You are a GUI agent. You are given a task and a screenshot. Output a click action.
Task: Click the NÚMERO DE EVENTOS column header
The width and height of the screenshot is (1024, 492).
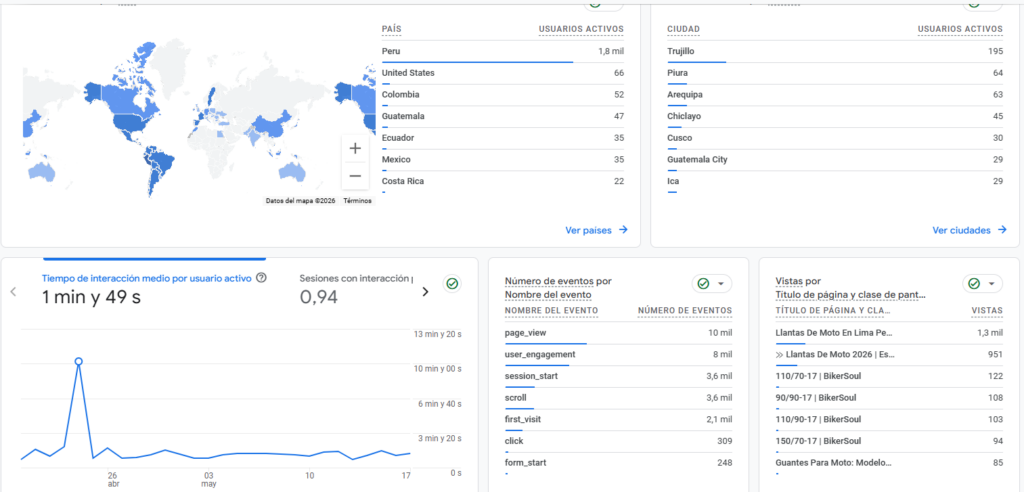685,310
